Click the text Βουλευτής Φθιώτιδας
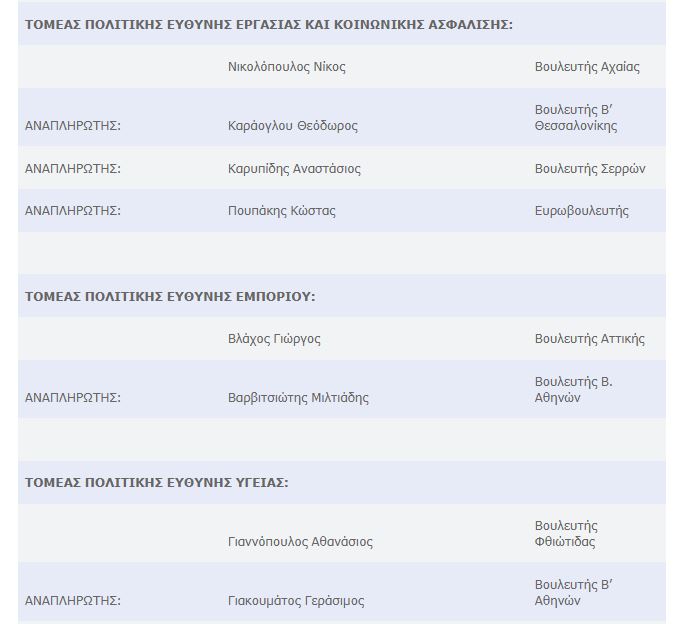 click(x=566, y=534)
